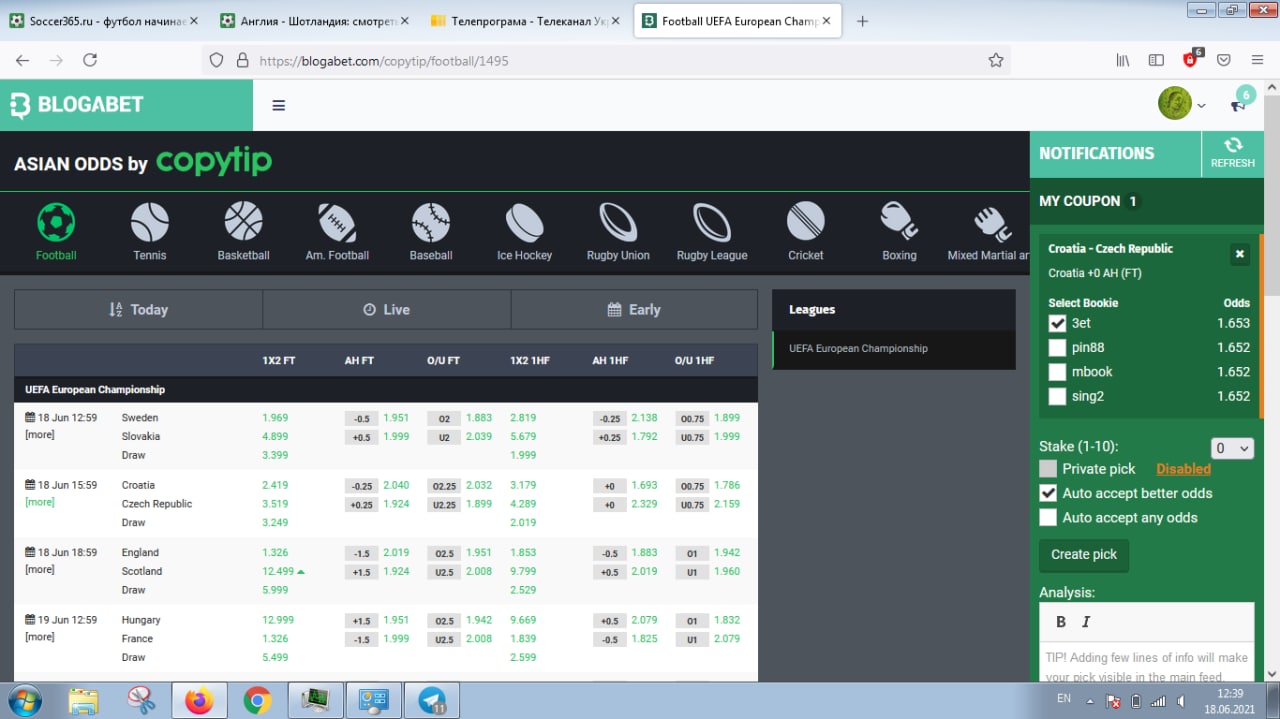The width and height of the screenshot is (1280, 719).
Task: Select the Rugby Union sport icon
Action: tap(618, 222)
